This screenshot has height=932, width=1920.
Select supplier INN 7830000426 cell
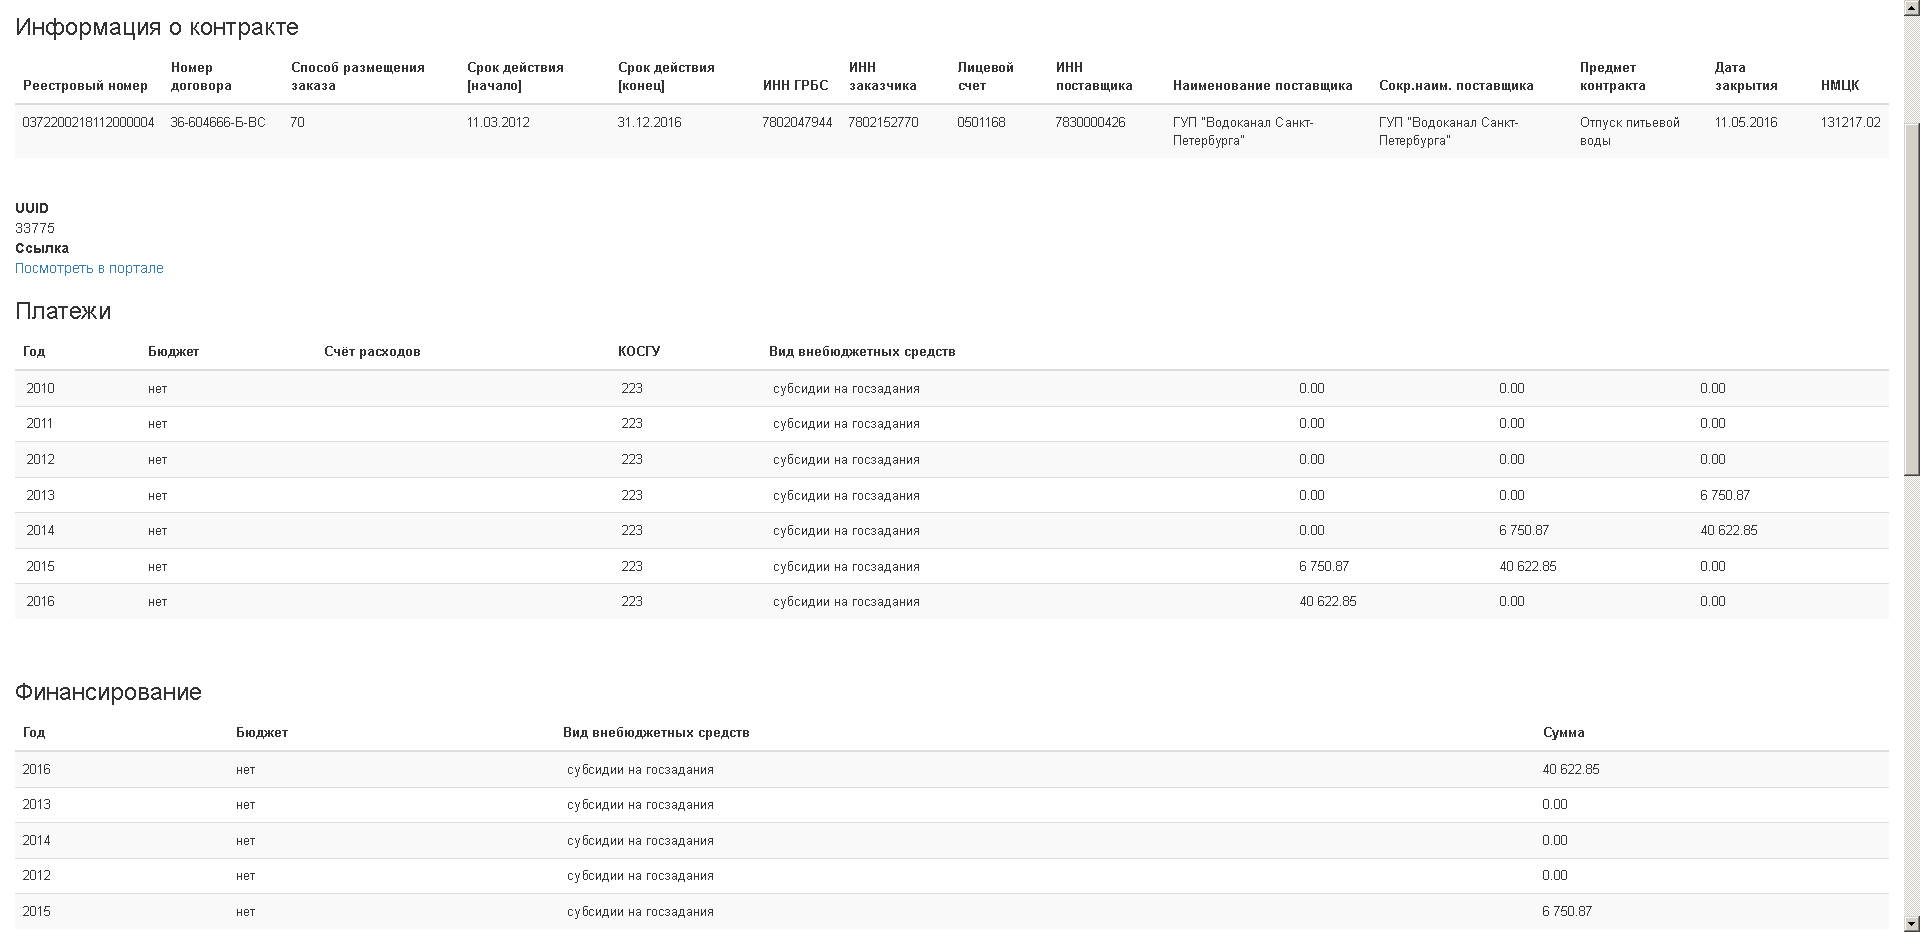click(x=1090, y=122)
